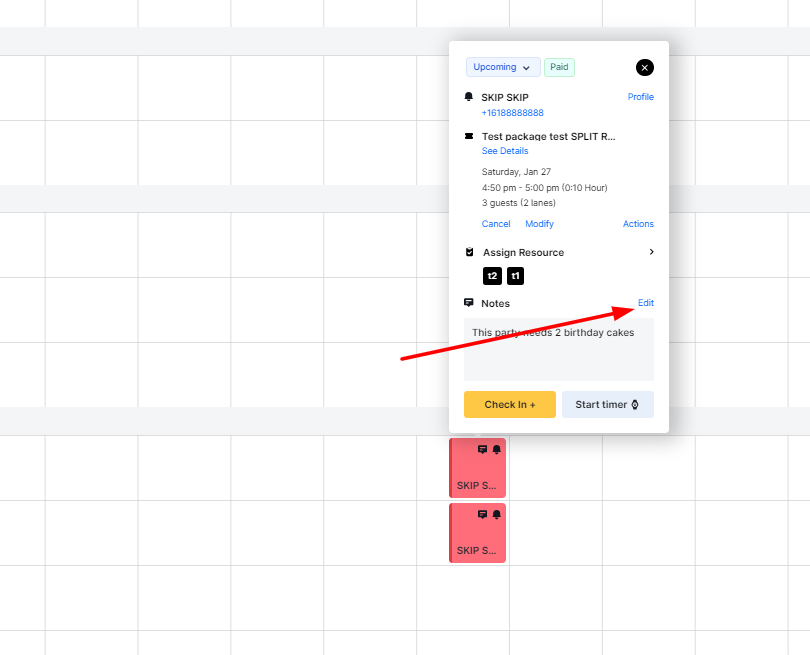Open SKIP SKIP customer Profile link
Screen dimensions: 810x655
coord(641,97)
